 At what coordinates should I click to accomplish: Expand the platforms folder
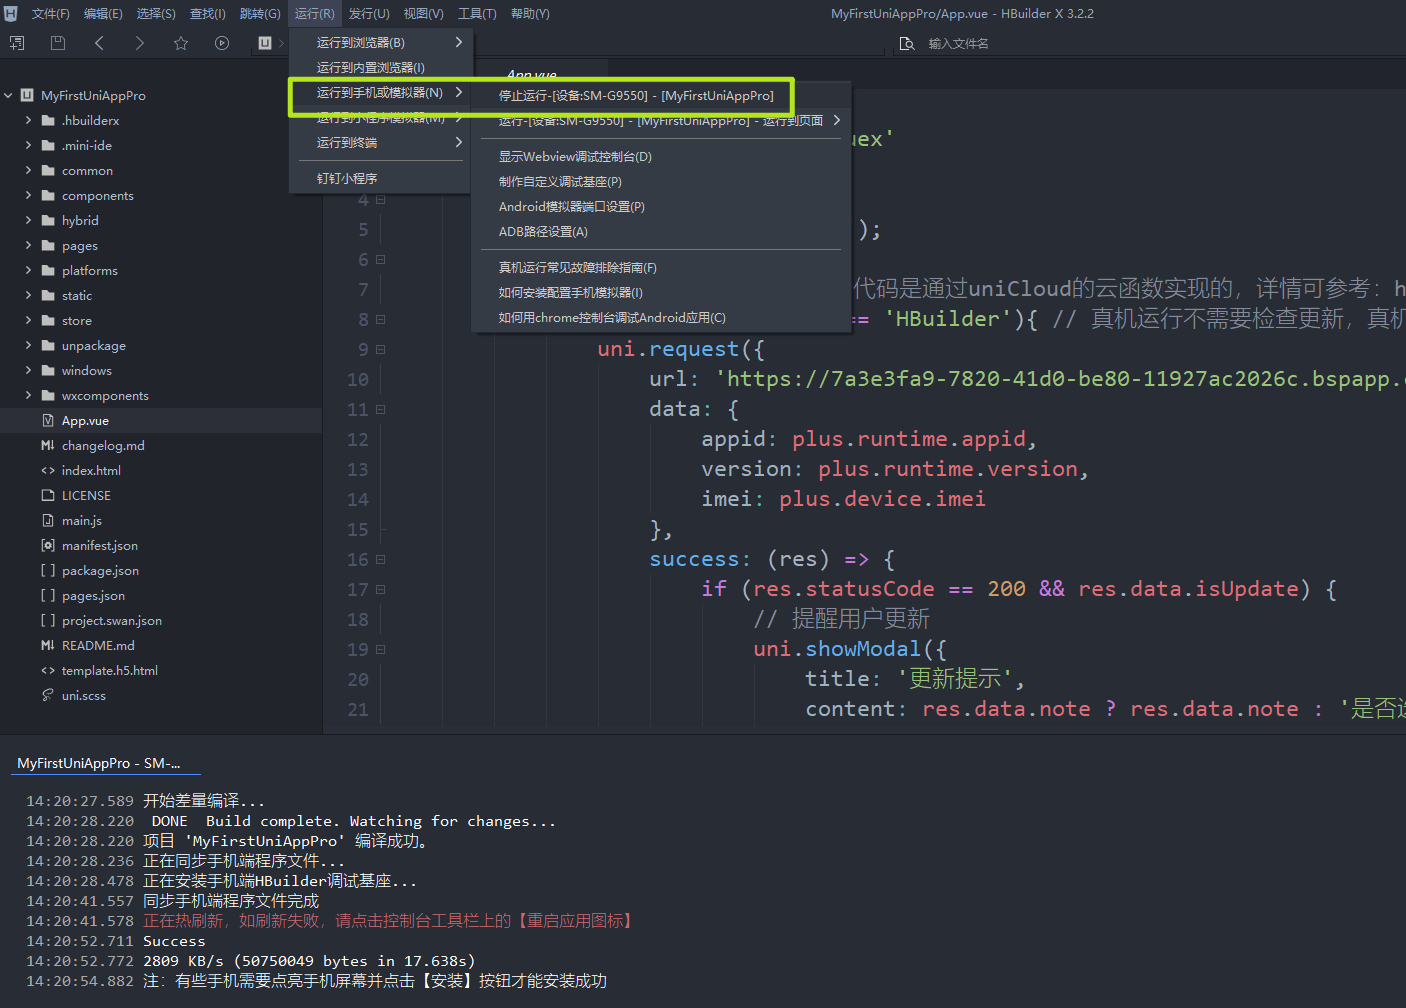28,271
